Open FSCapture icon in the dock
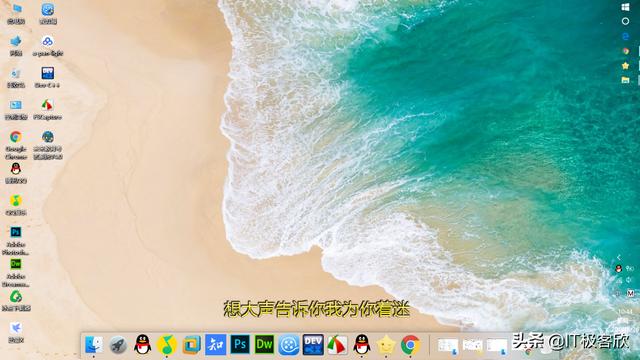The height and width of the screenshot is (360, 640). point(337,345)
